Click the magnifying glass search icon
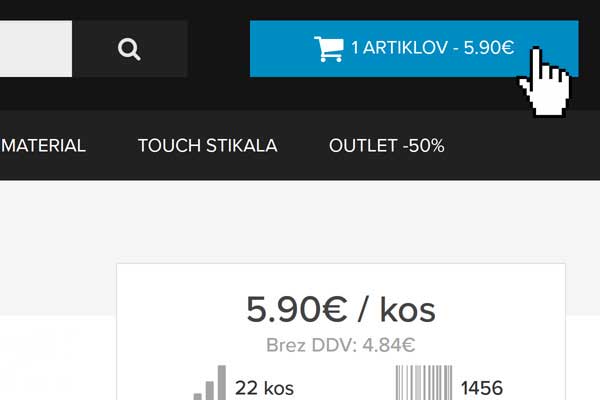600x400 pixels. pyautogui.click(x=129, y=49)
